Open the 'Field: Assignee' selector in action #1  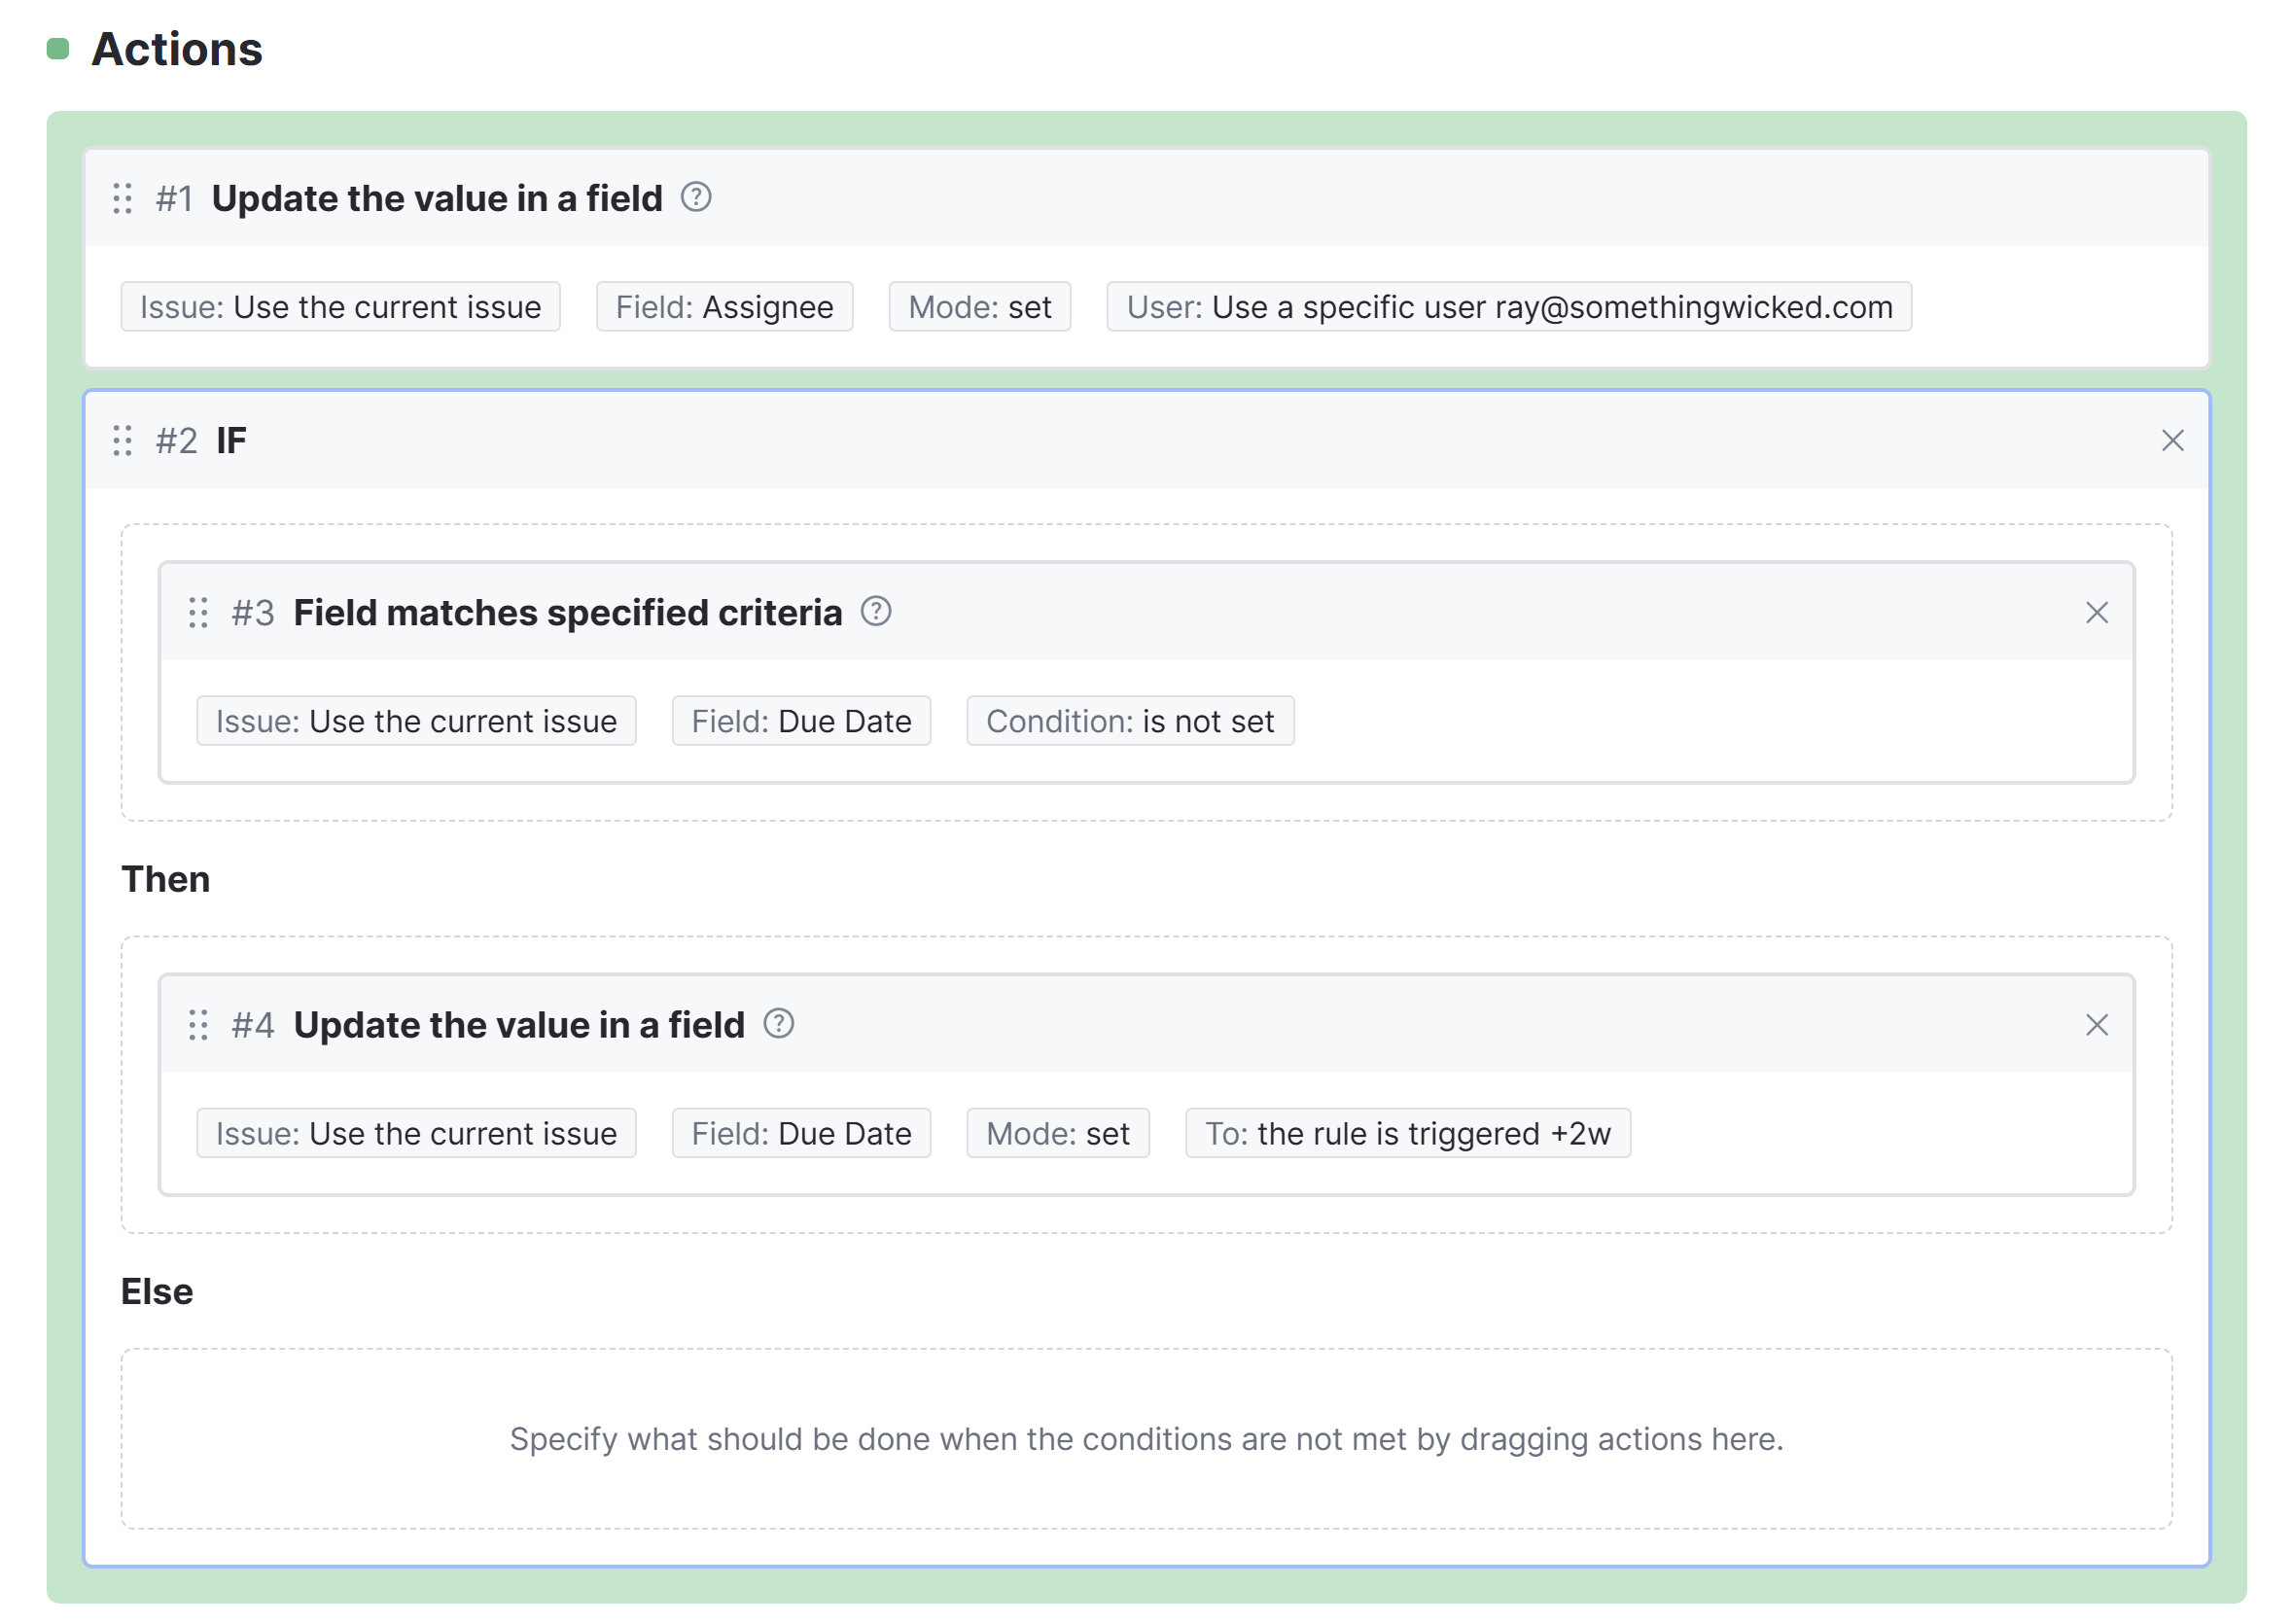click(723, 307)
